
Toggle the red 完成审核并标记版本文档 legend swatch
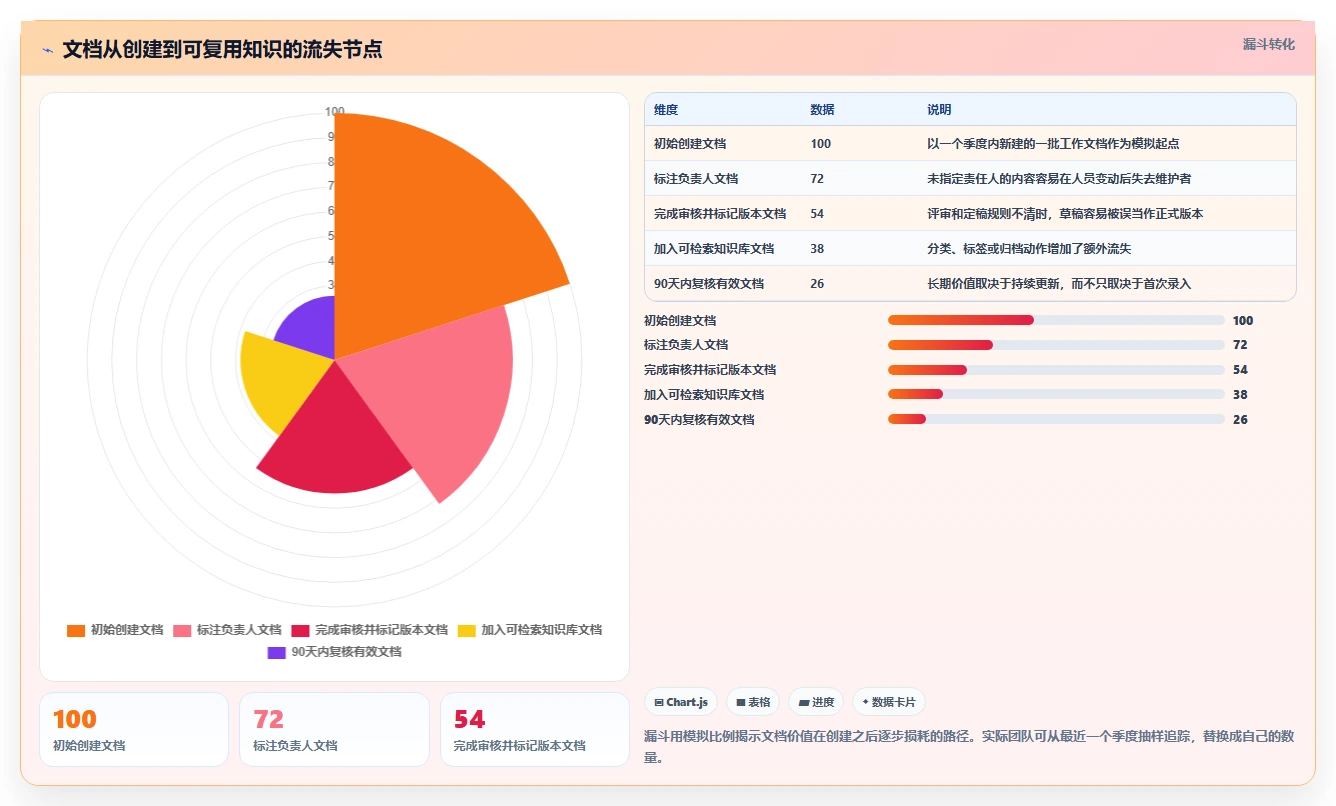(300, 630)
